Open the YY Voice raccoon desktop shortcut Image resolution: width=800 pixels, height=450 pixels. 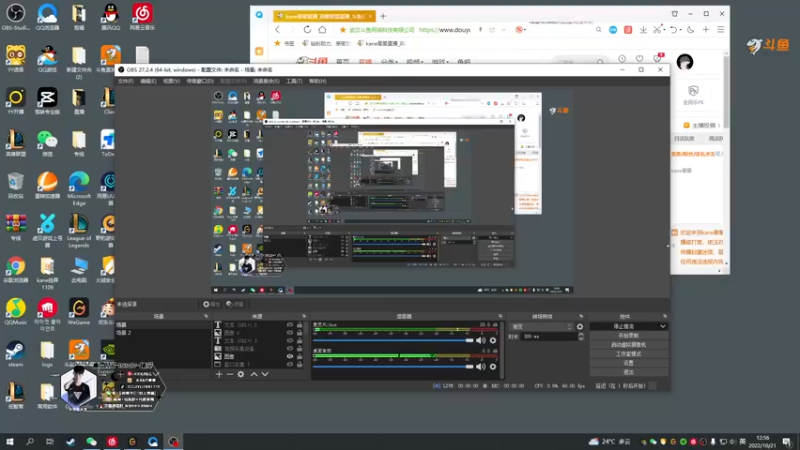15,59
